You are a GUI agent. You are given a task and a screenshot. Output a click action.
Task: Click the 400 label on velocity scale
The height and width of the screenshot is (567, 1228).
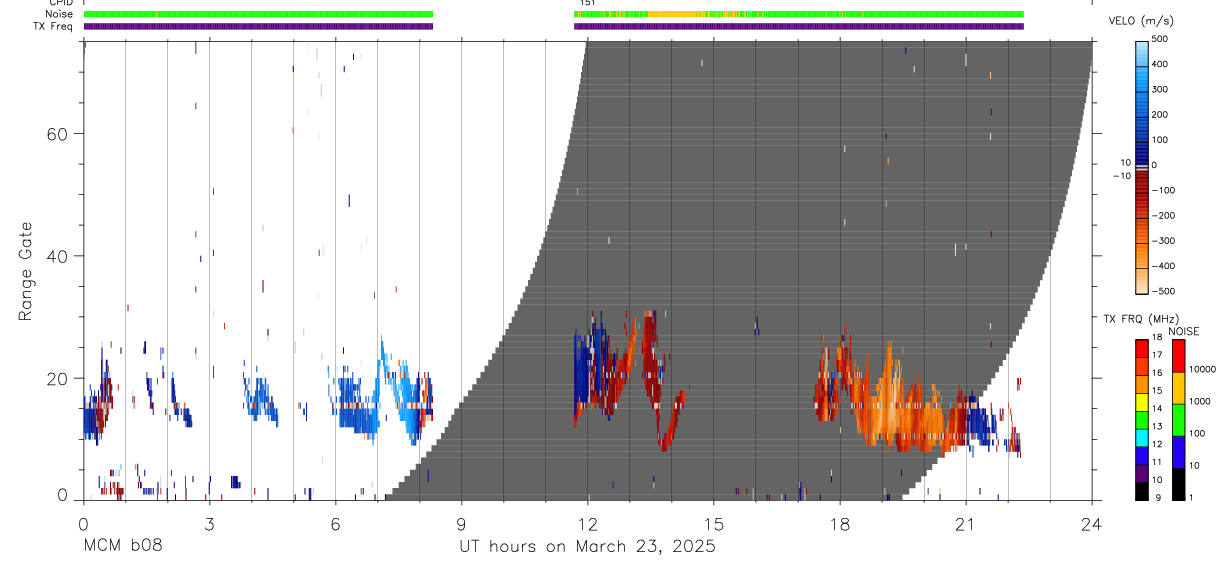click(1161, 64)
